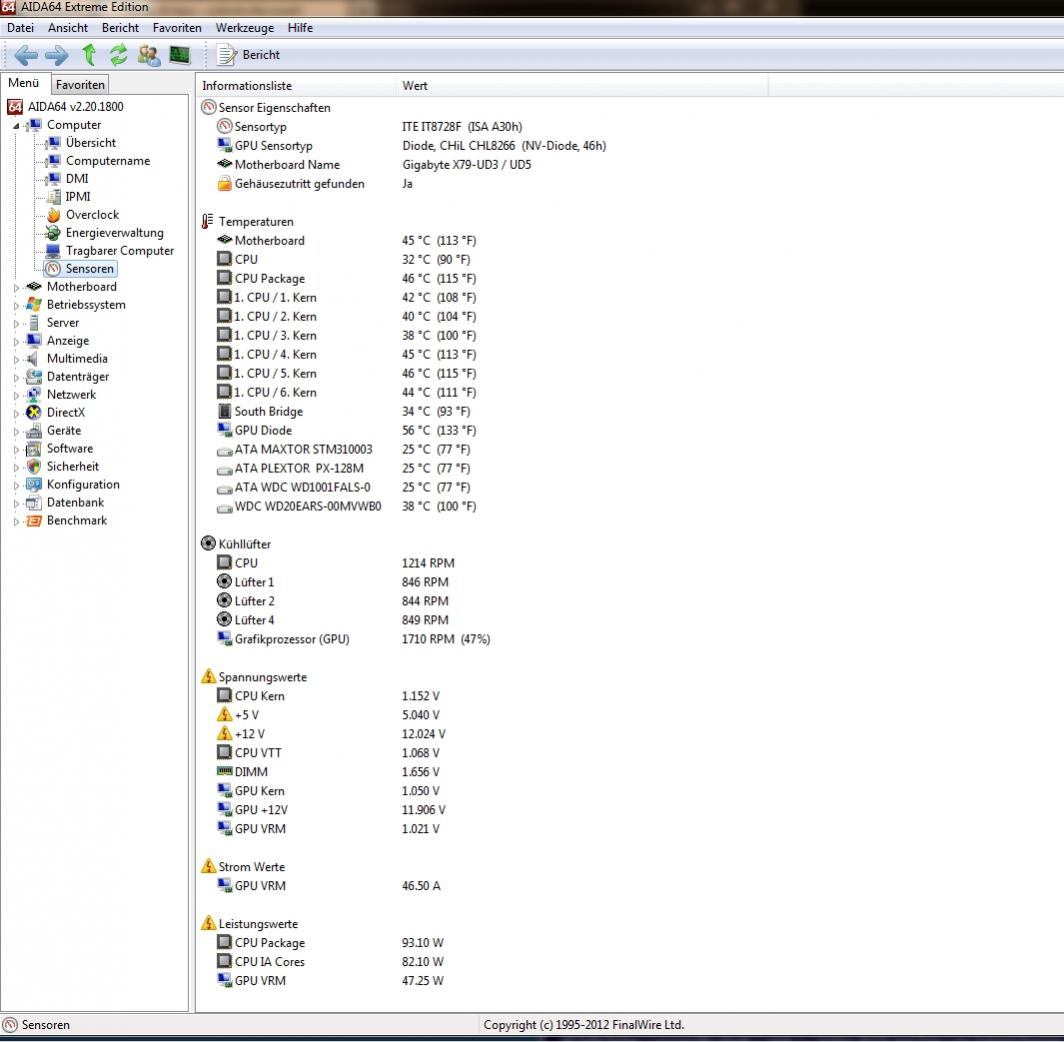Select the GPU Sensortyp row
Screen dimensions: 1064x1042
(411, 146)
